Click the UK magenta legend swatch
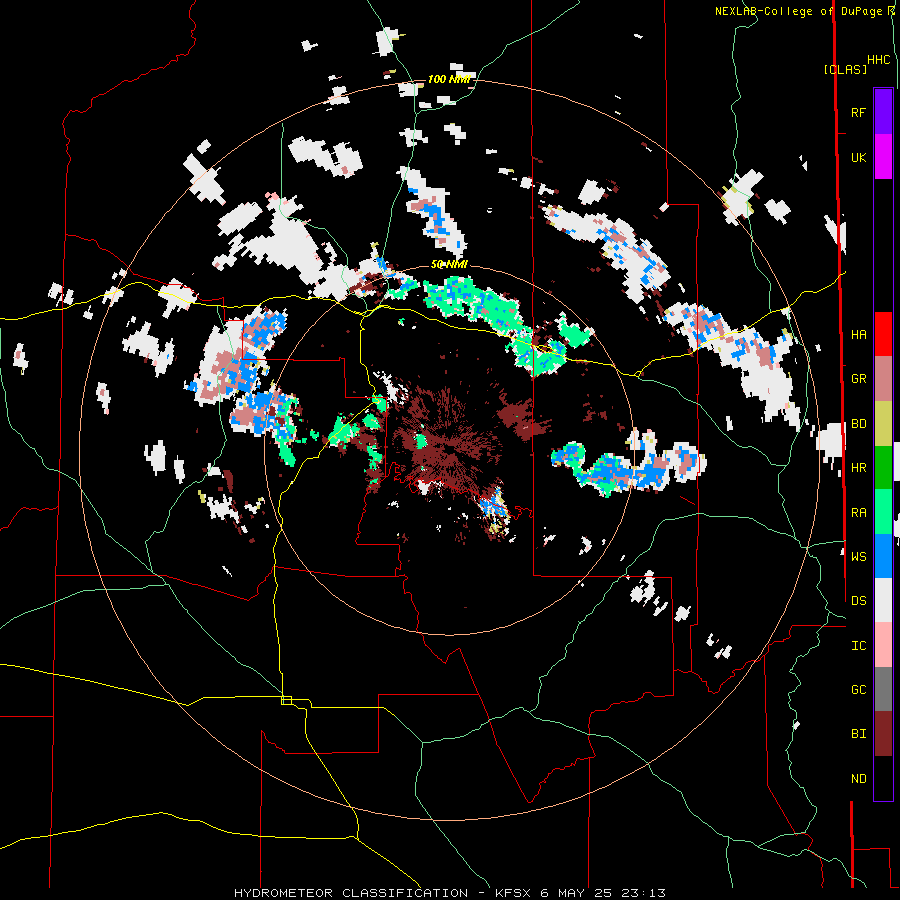Viewport: 900px width, 900px height. [883, 157]
